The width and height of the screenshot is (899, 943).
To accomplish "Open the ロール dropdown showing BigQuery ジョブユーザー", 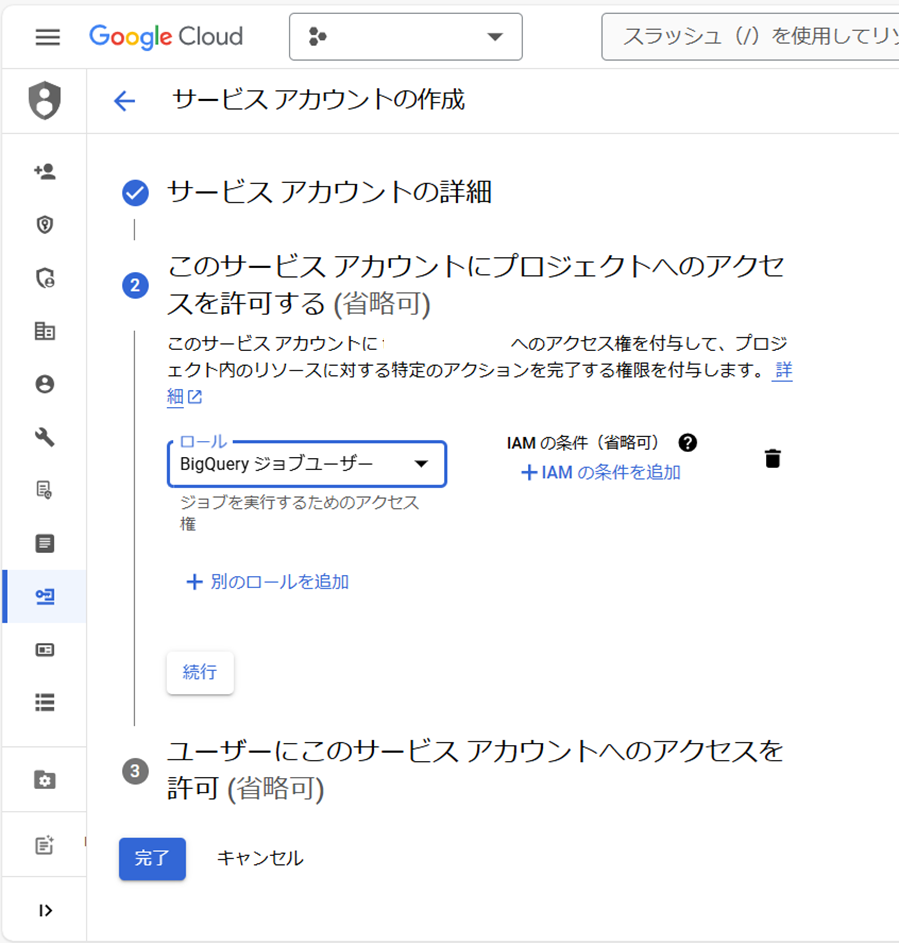I will [x=307, y=464].
